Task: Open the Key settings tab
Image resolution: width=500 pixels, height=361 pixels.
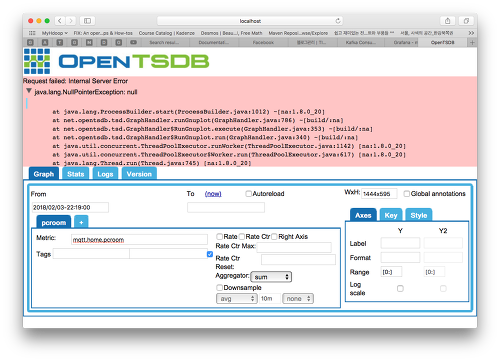Action: (391, 215)
